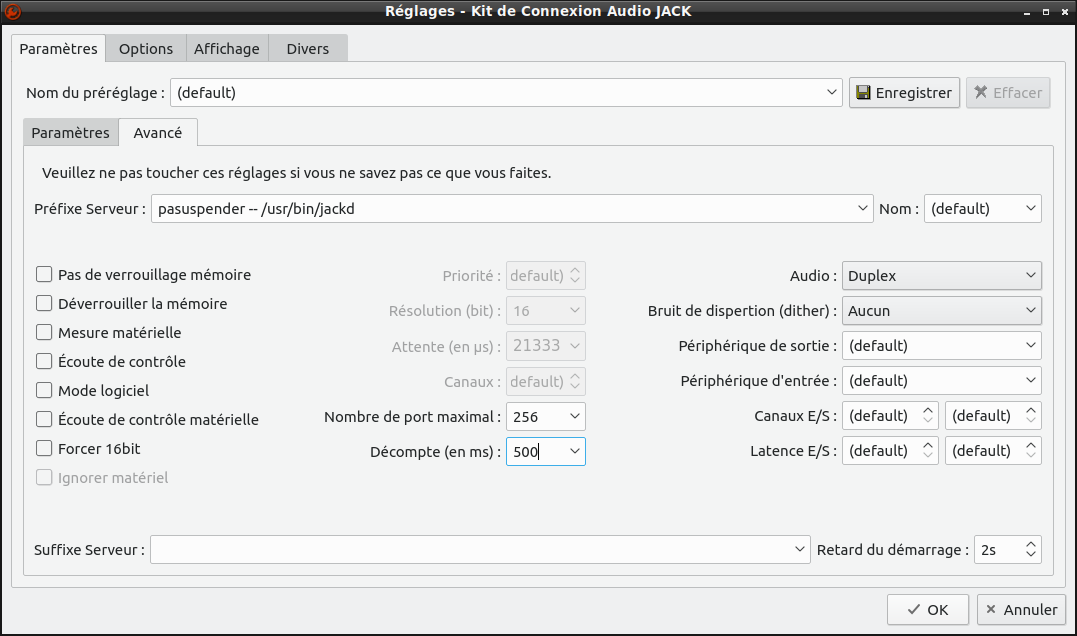This screenshot has height=636, width=1077.
Task: Click the floppy disk icon on Enregistrer
Action: point(863,93)
